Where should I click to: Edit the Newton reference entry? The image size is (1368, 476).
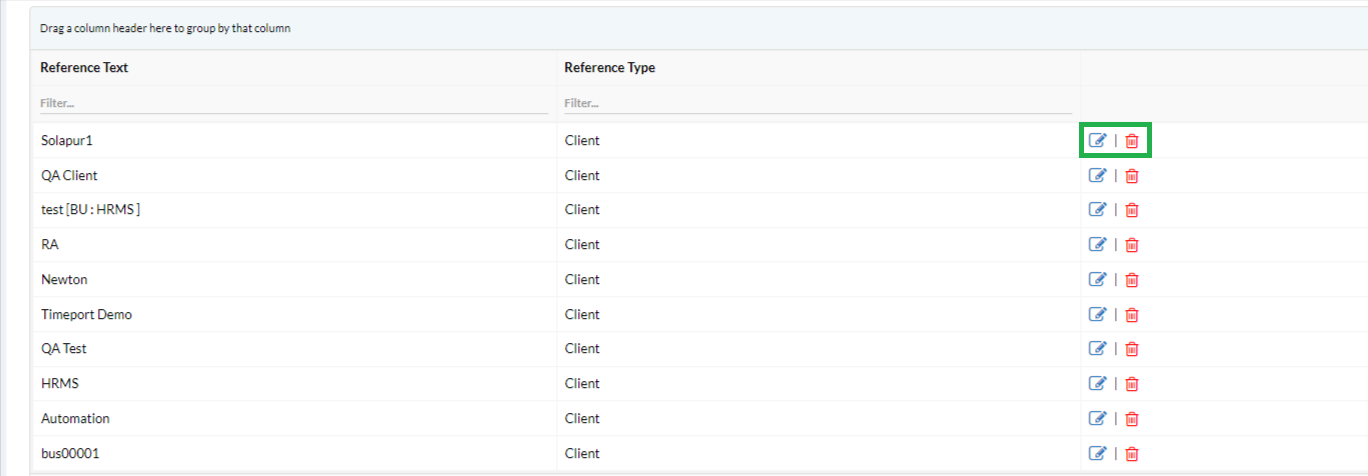point(1097,279)
